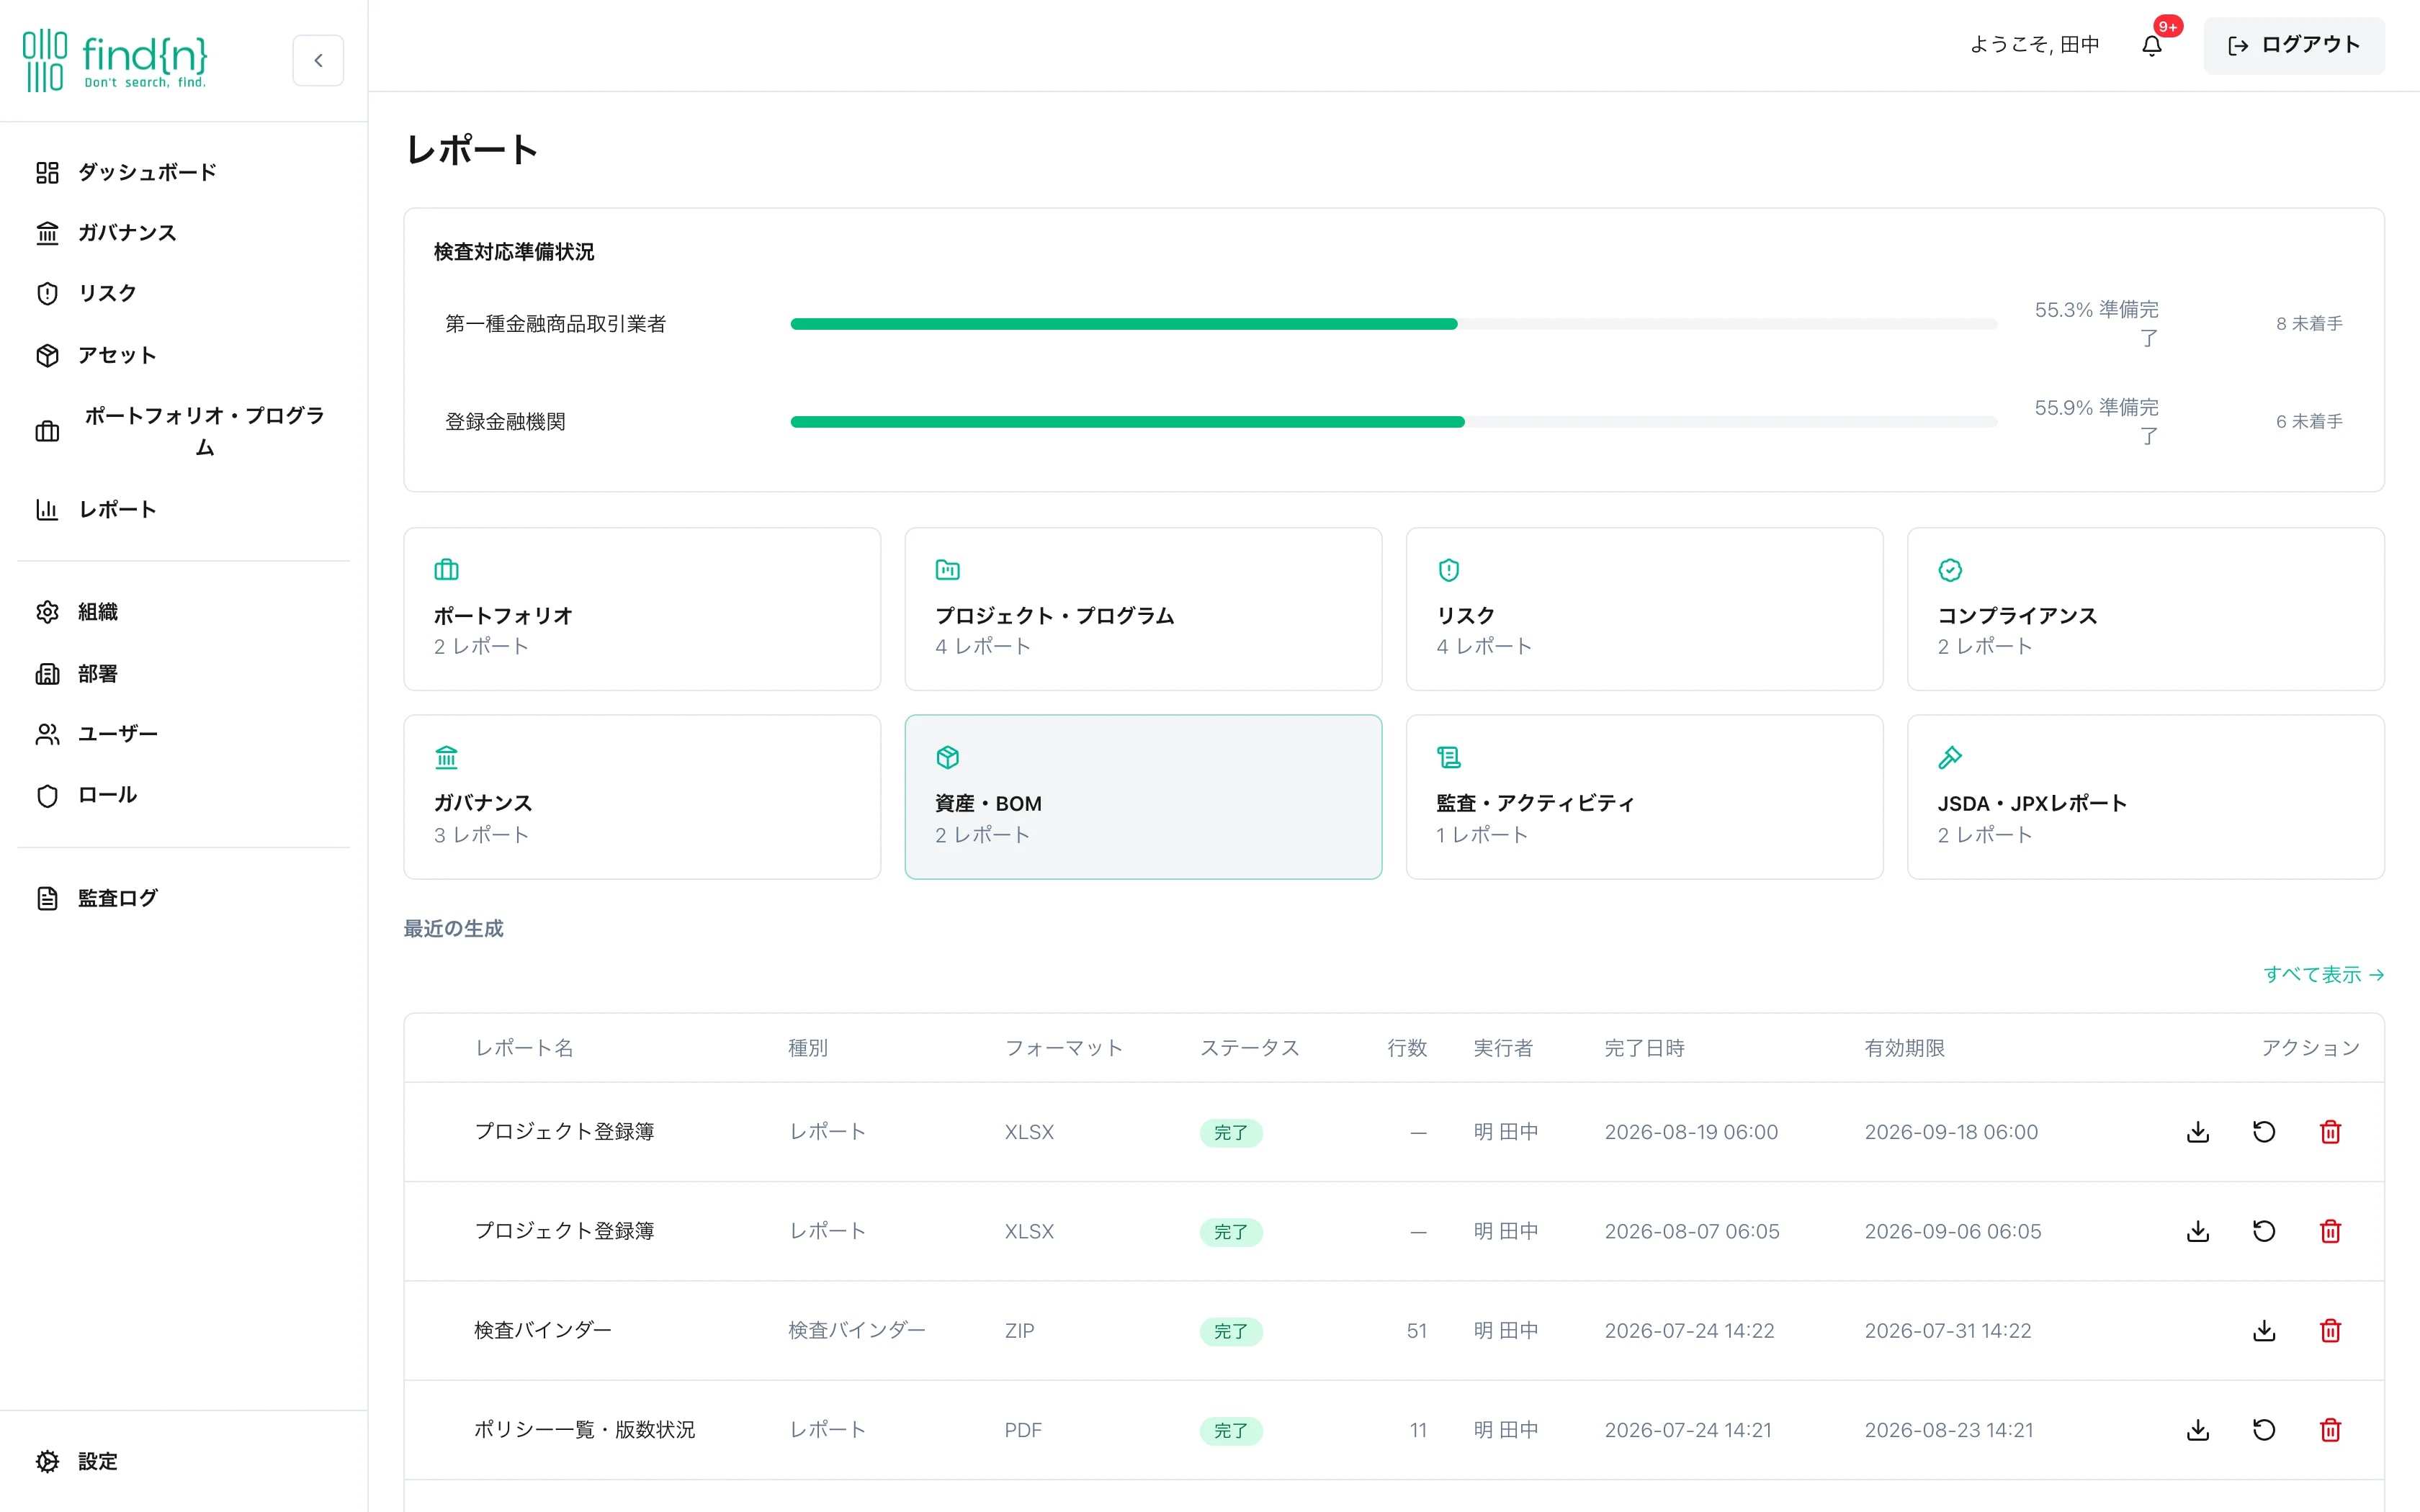The height and width of the screenshot is (1512, 2420).
Task: Select リスク in the sidebar
Action: (183, 293)
